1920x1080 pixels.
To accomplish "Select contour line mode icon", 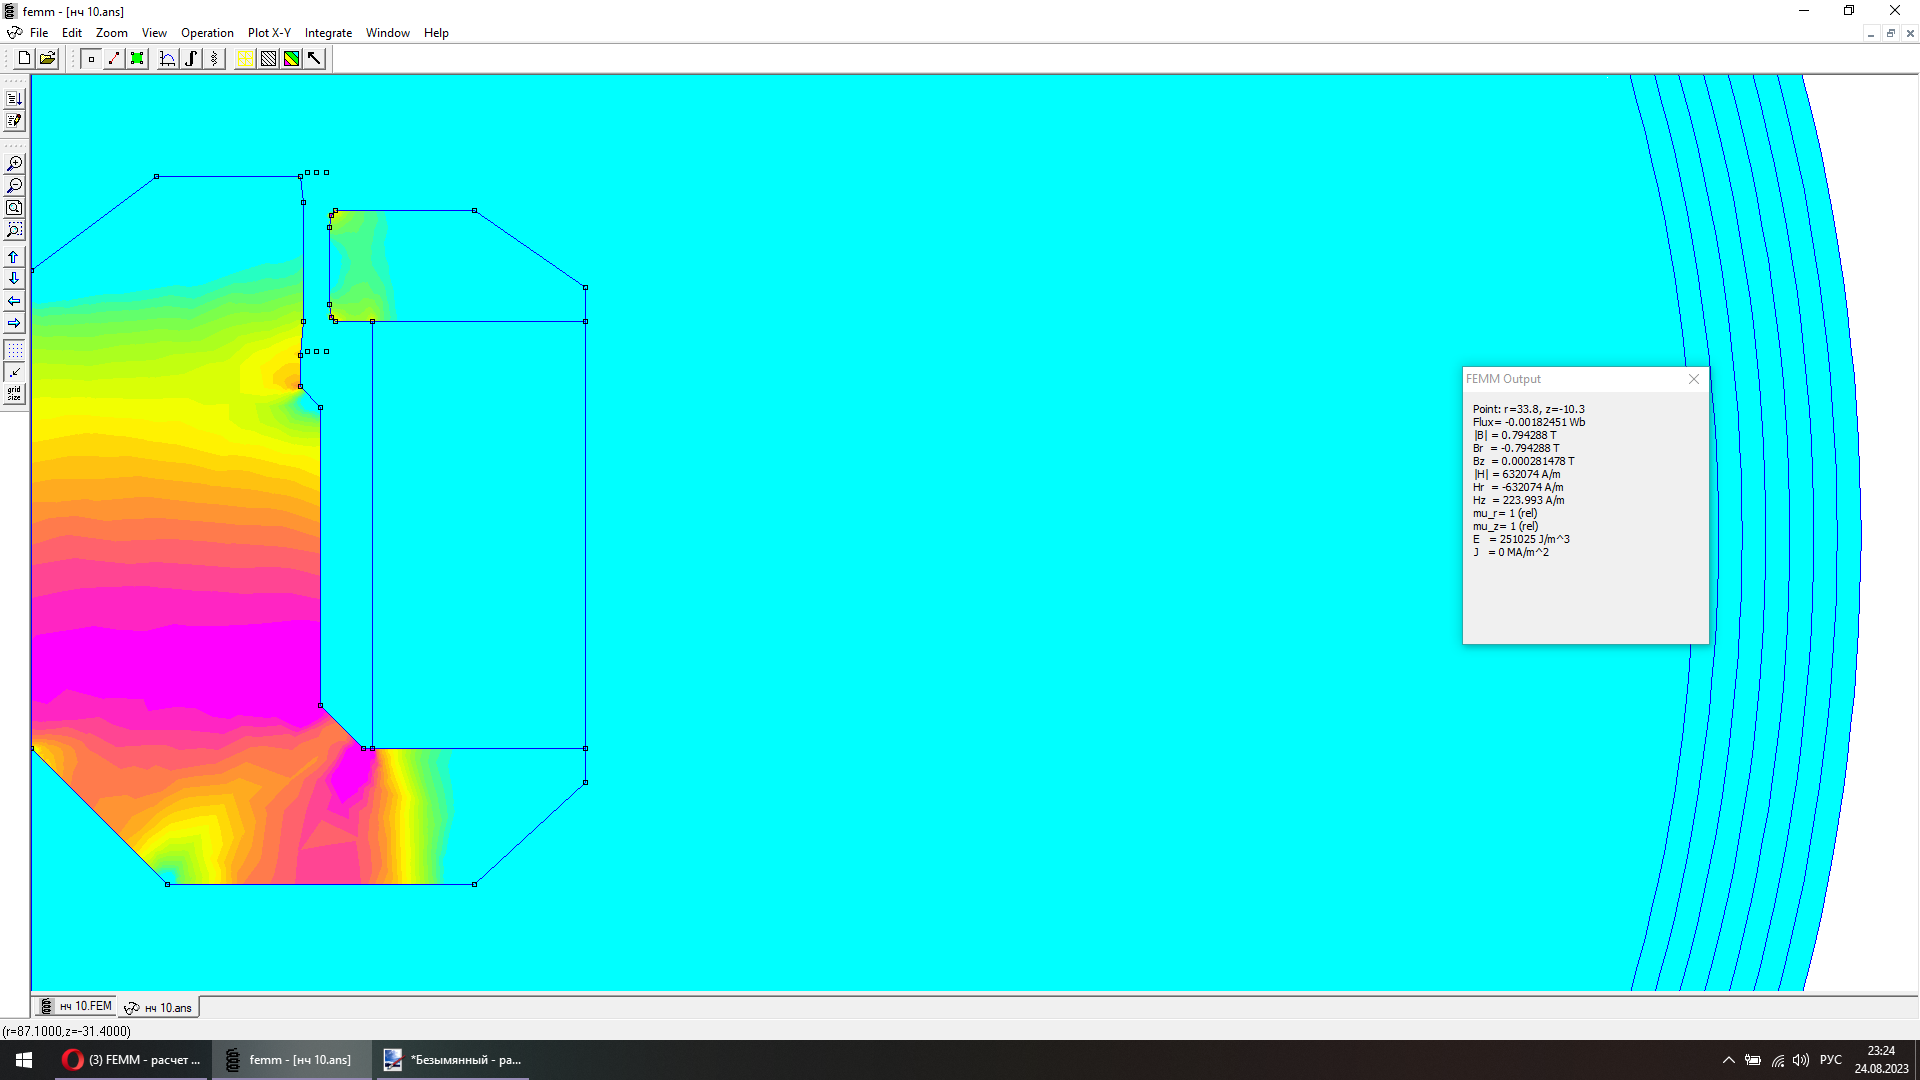I will point(114,59).
